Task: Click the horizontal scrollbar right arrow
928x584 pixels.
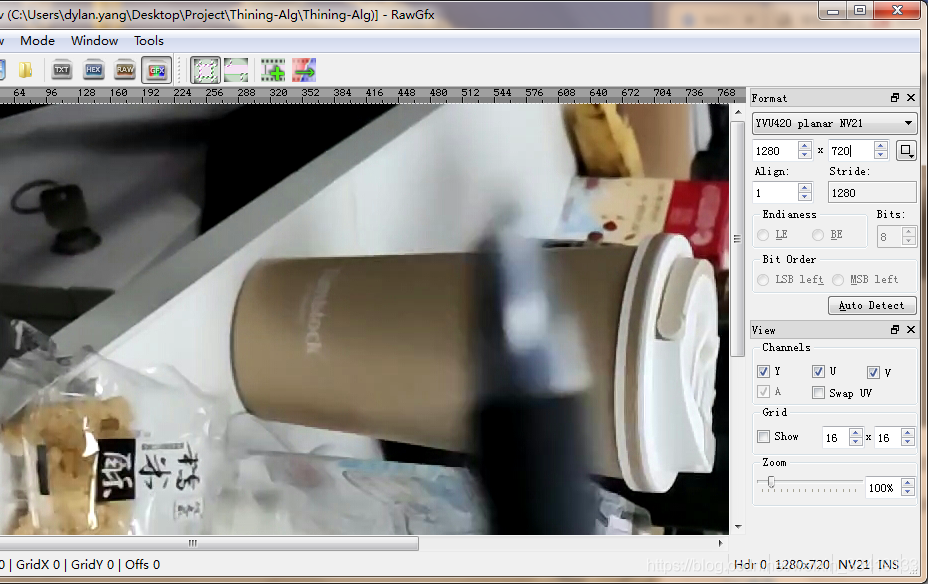Action: click(720, 543)
